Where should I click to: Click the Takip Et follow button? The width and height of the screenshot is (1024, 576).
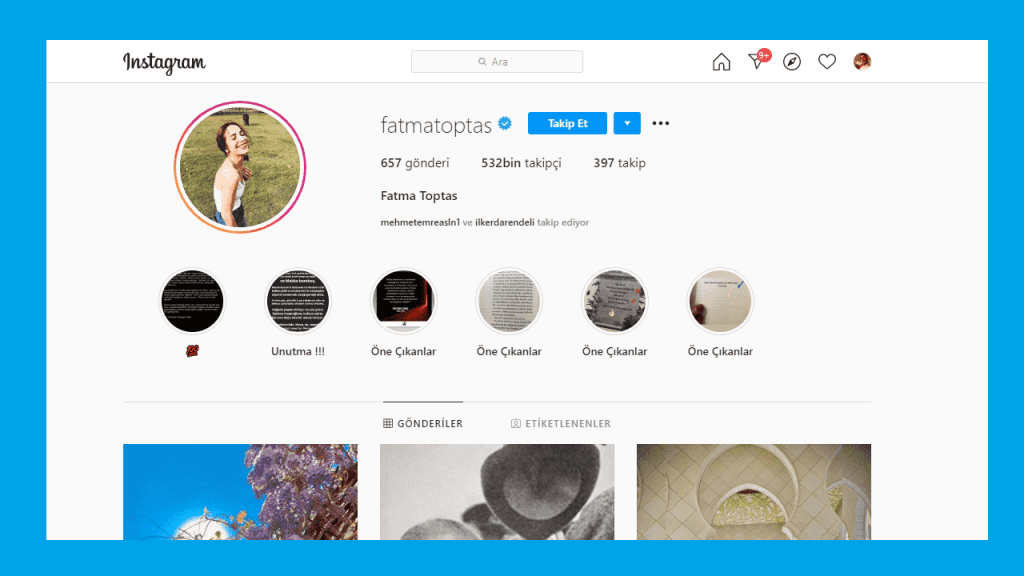tap(567, 123)
